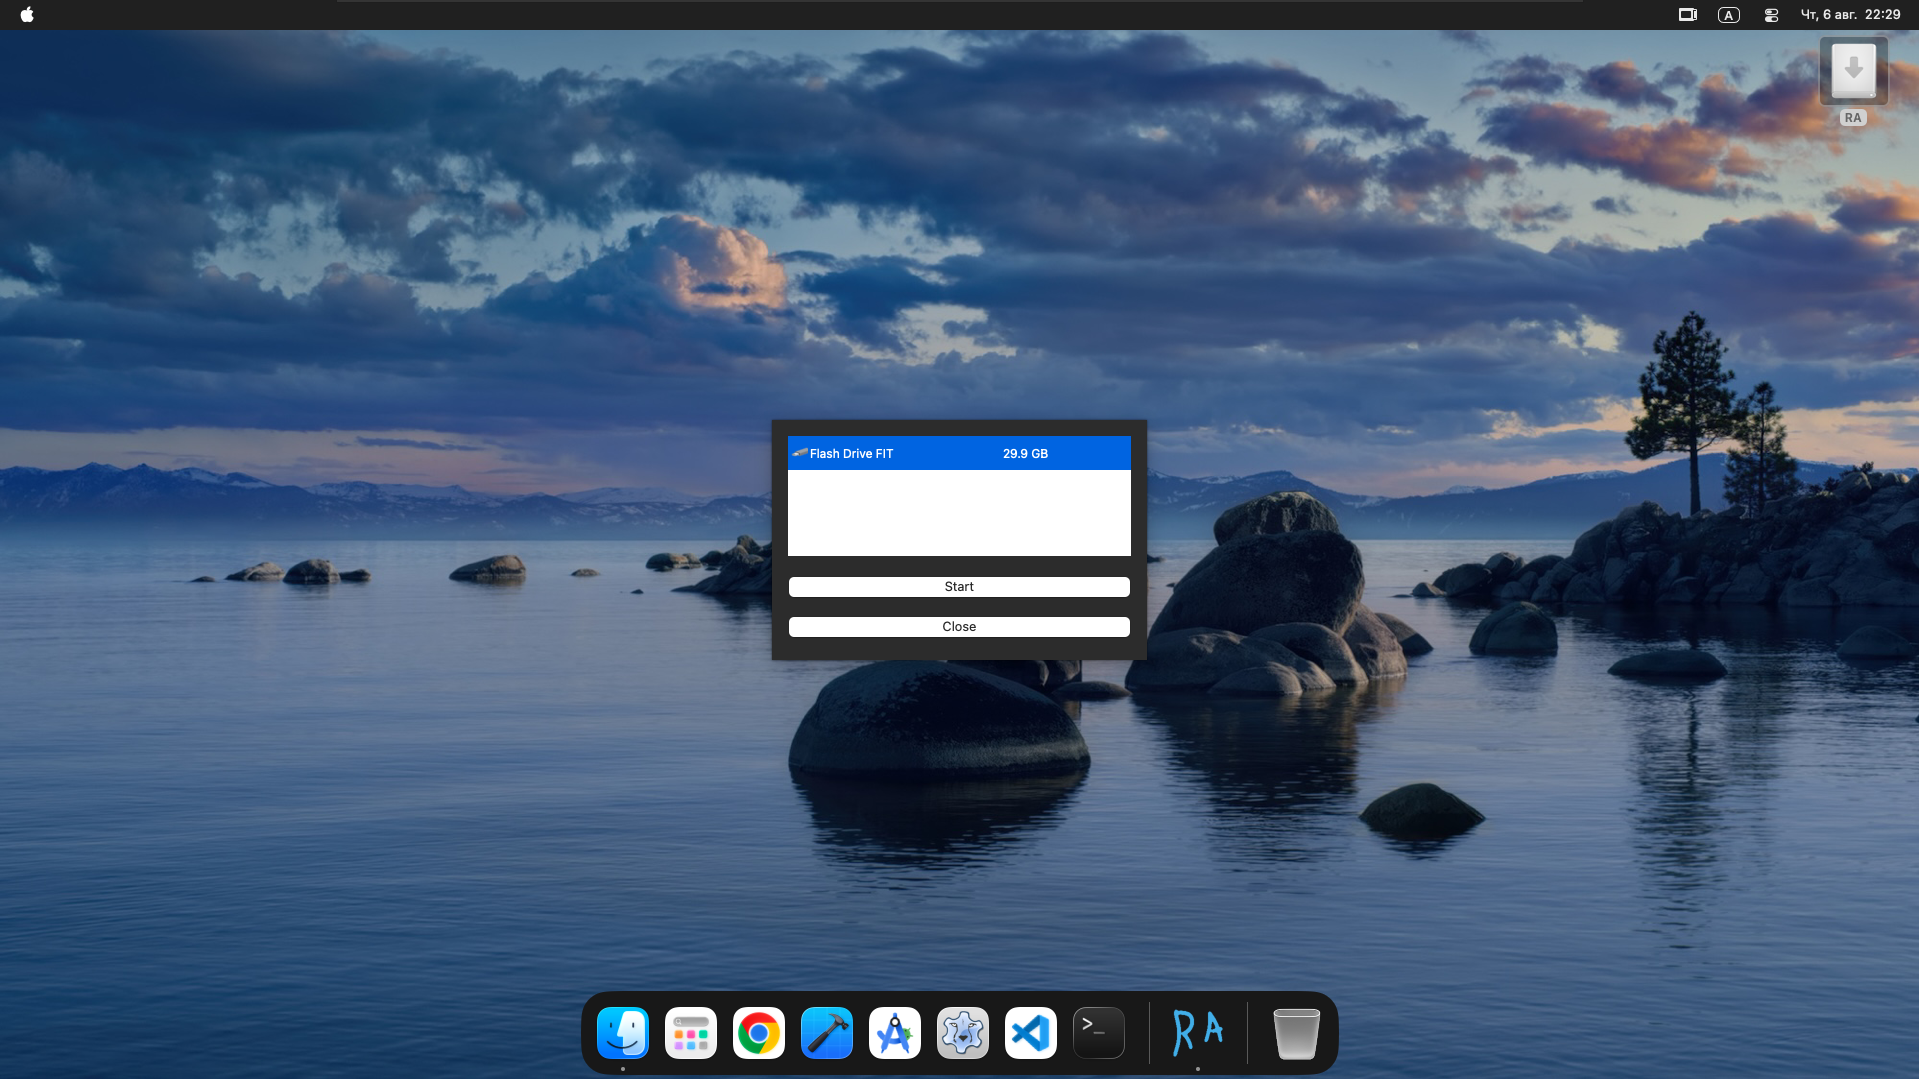Click the screen mirroring menu bar icon
Screen dimensions: 1919x1079
(x=1688, y=15)
